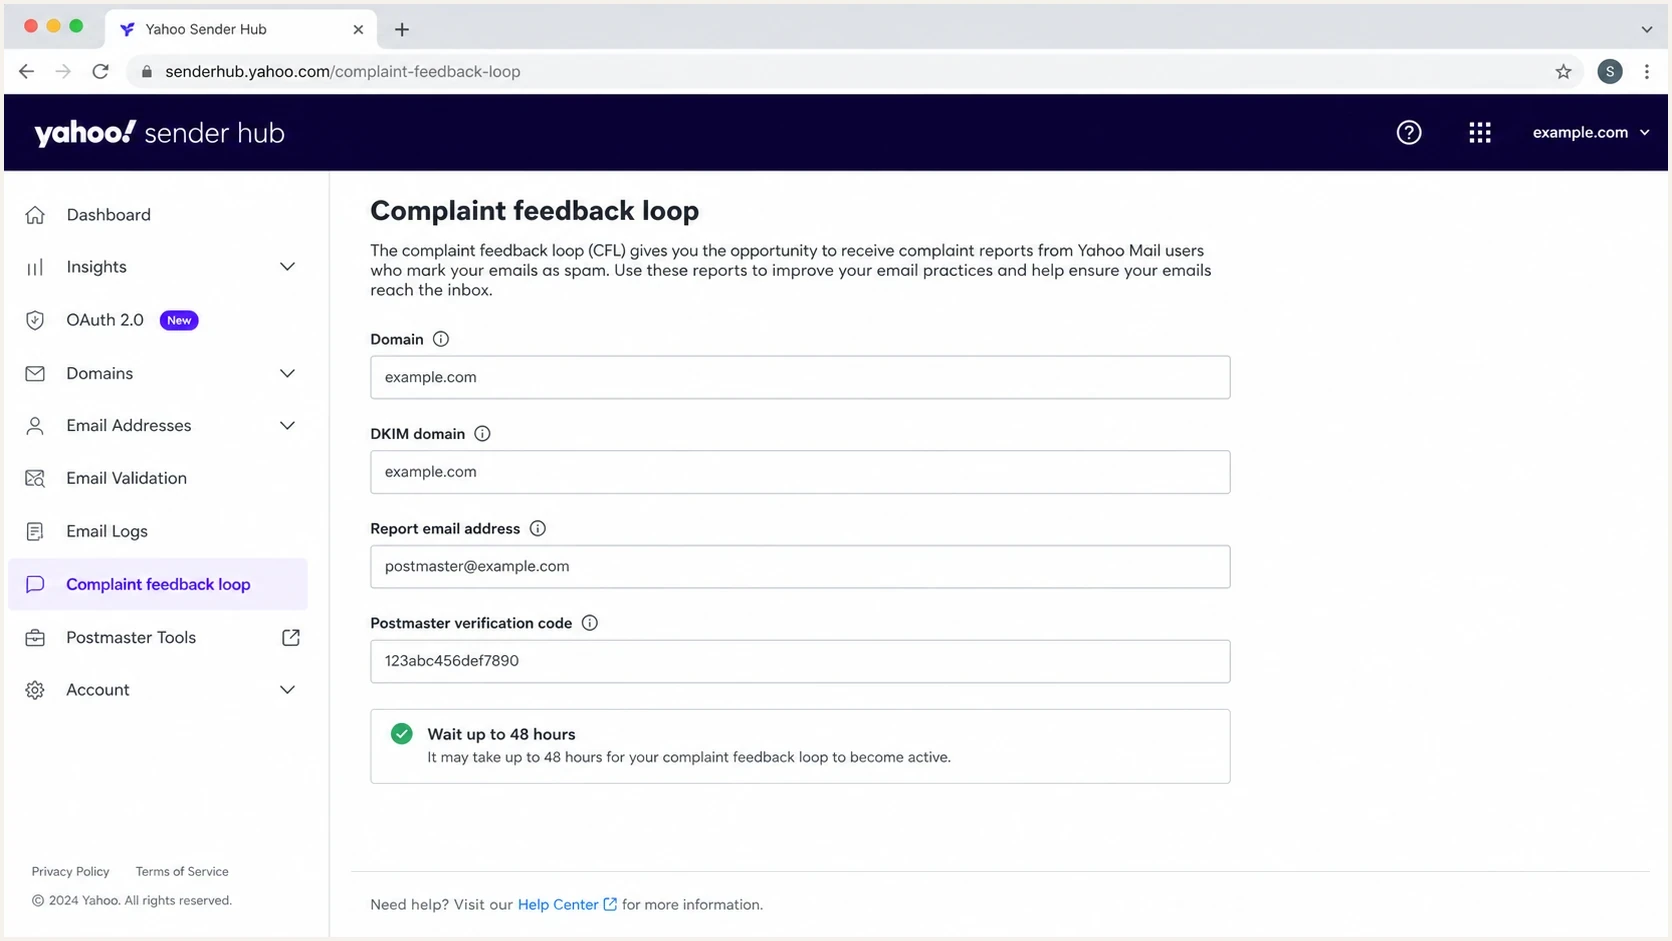Click into the DKIM domain field
This screenshot has height=941, width=1672.
pyautogui.click(x=800, y=472)
